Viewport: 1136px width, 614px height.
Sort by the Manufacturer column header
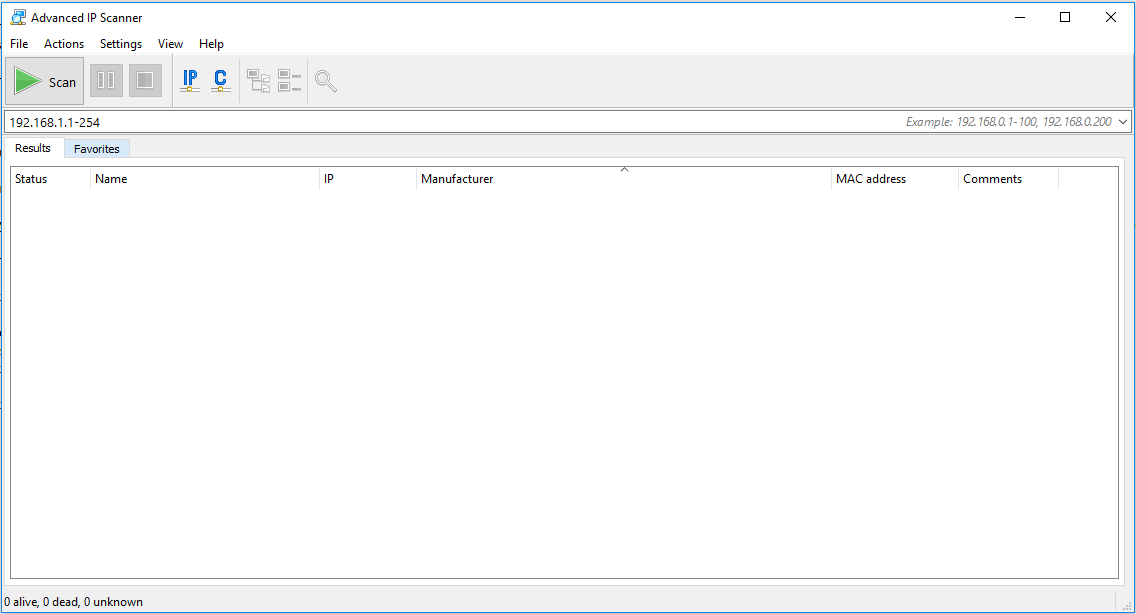[x=623, y=178]
